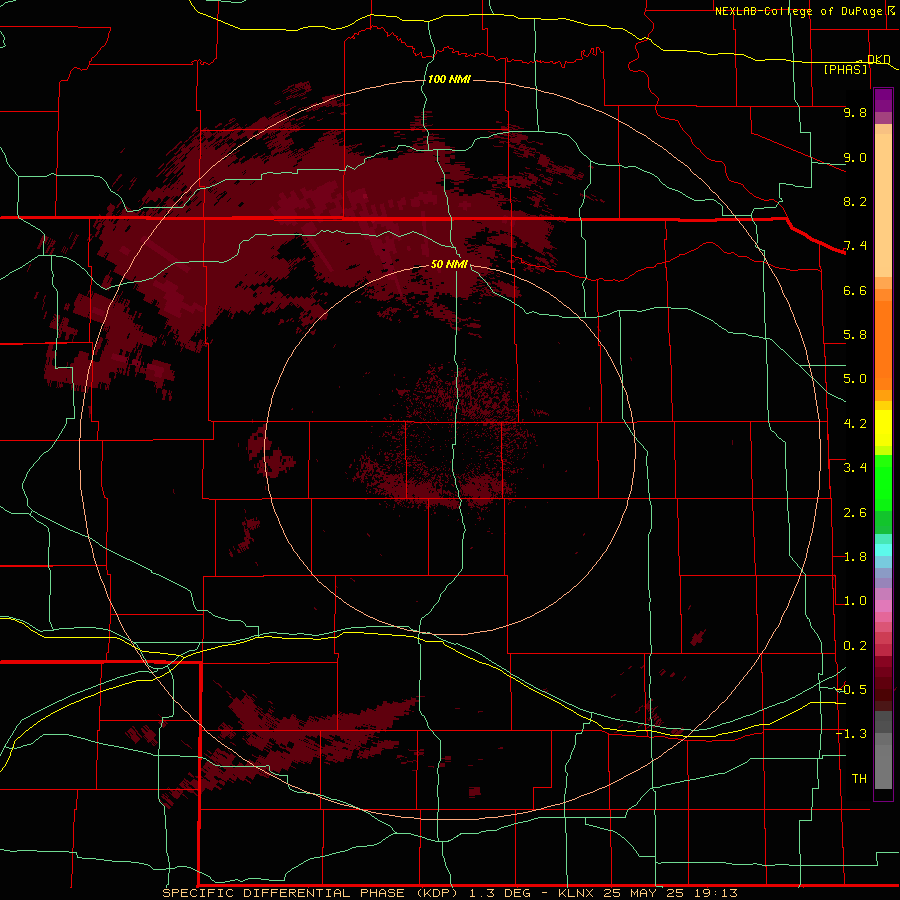The width and height of the screenshot is (900, 900).
Task: Click the yellow segment of KDP color bar
Action: [x=883, y=428]
